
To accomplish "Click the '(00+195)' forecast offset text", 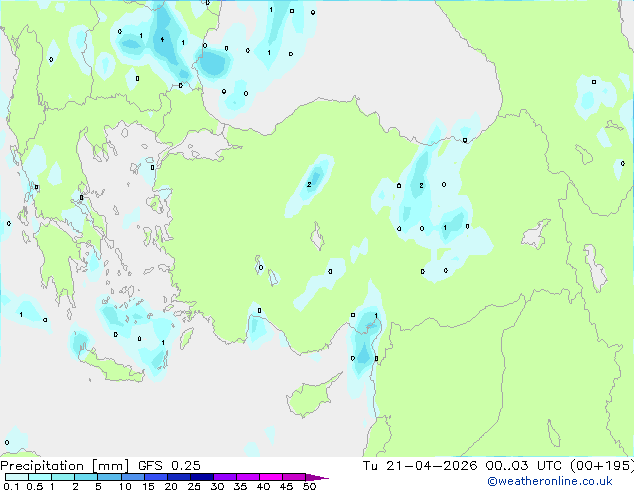I will 602,466.
